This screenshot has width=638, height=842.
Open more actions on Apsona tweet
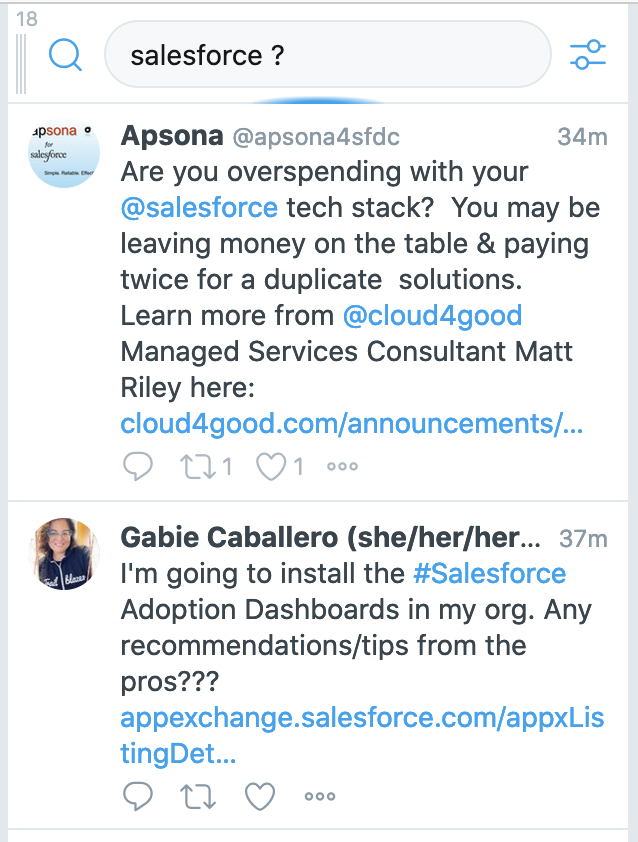coord(342,466)
